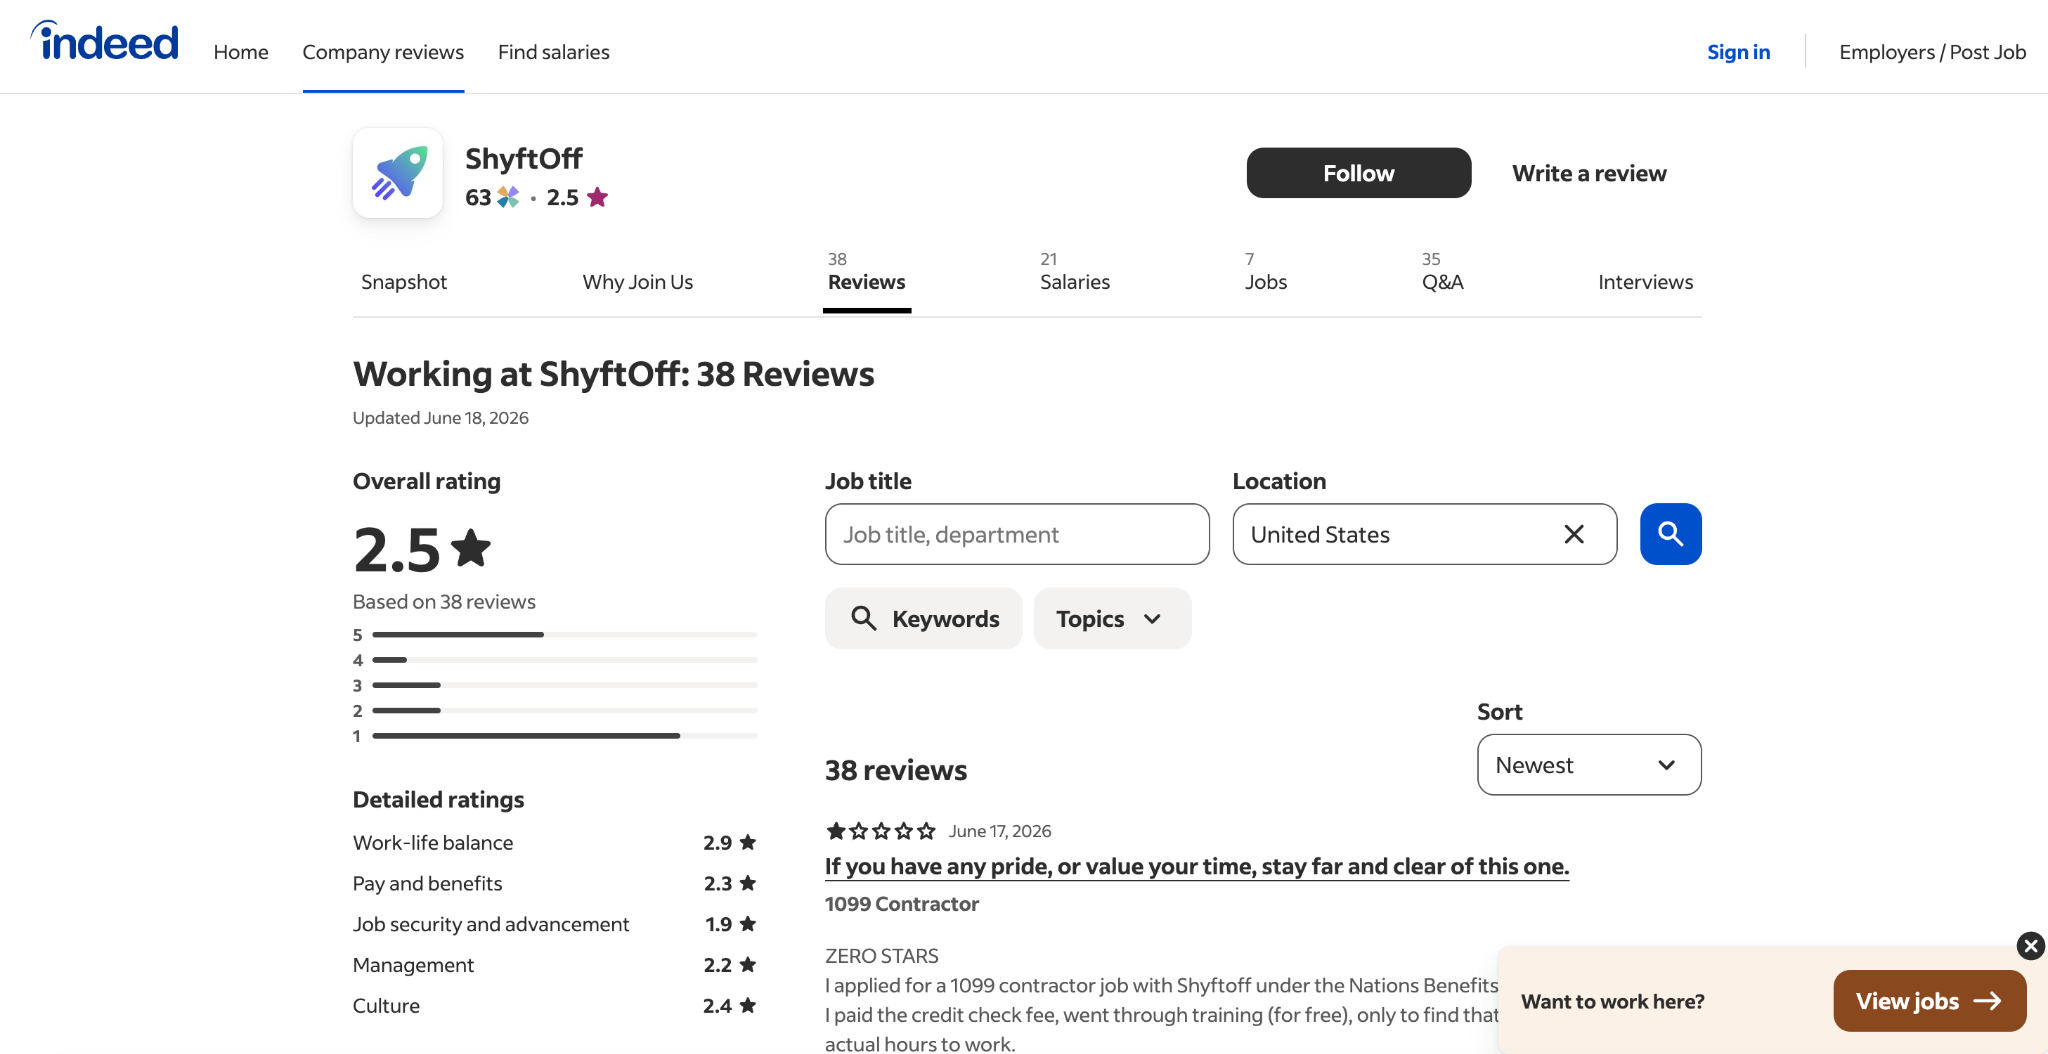
Task: Open the Interviews tab
Action: coord(1646,282)
